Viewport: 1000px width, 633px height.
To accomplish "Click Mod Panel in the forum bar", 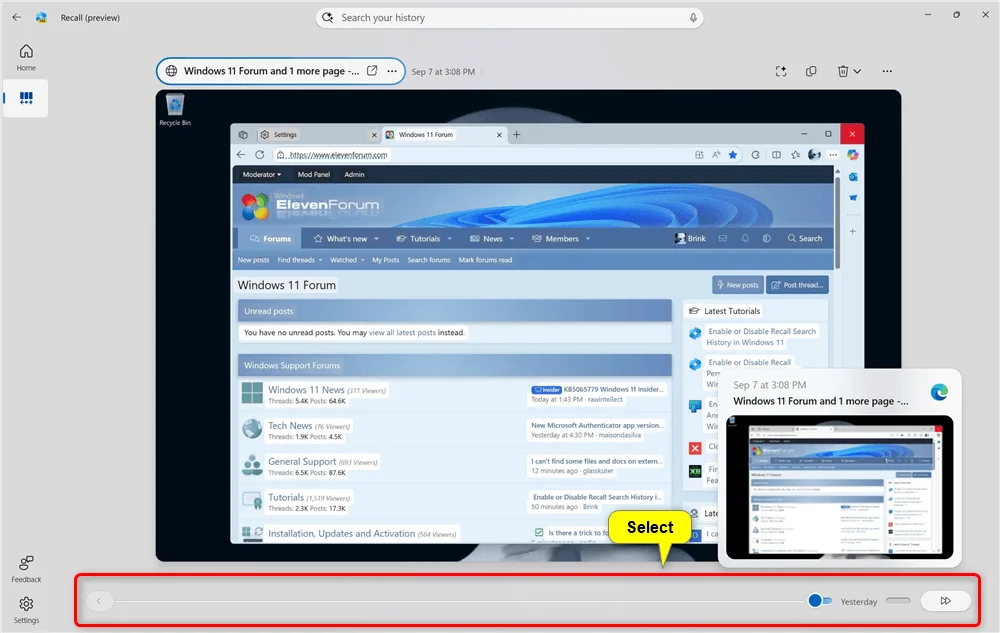I will point(314,174).
